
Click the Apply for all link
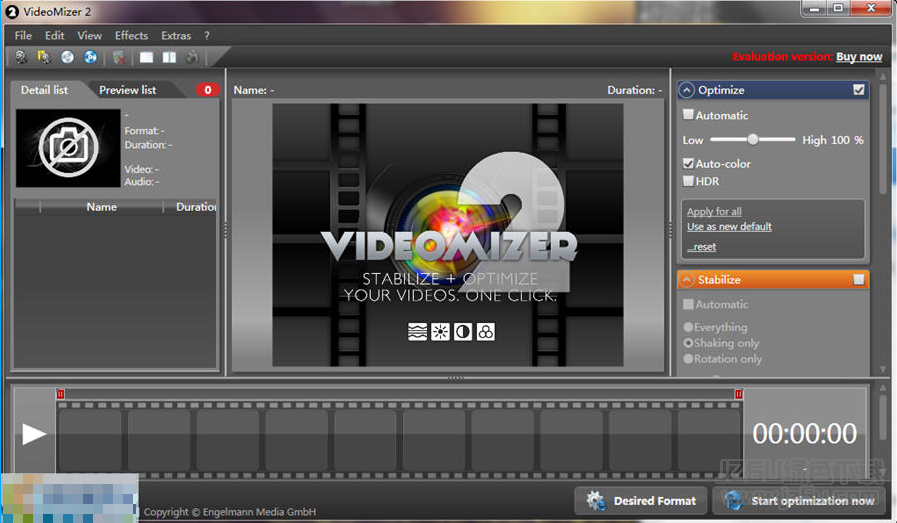714,211
